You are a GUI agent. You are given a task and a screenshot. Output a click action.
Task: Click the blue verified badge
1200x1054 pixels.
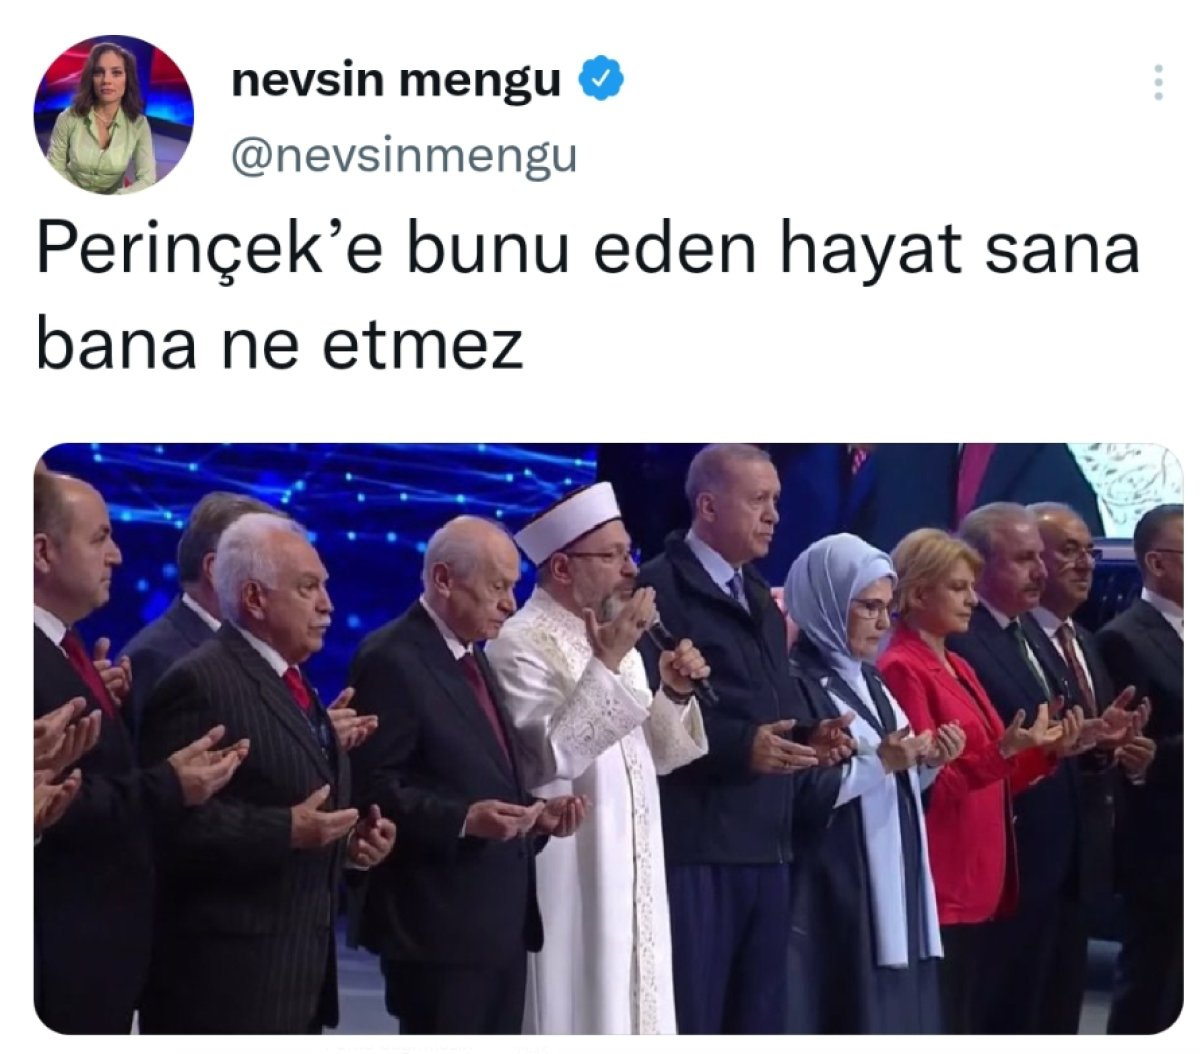point(602,80)
